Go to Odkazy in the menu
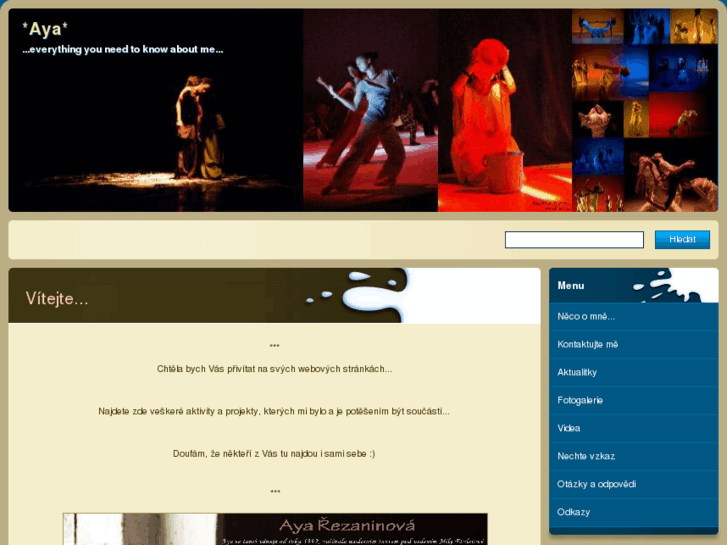 [633, 512]
